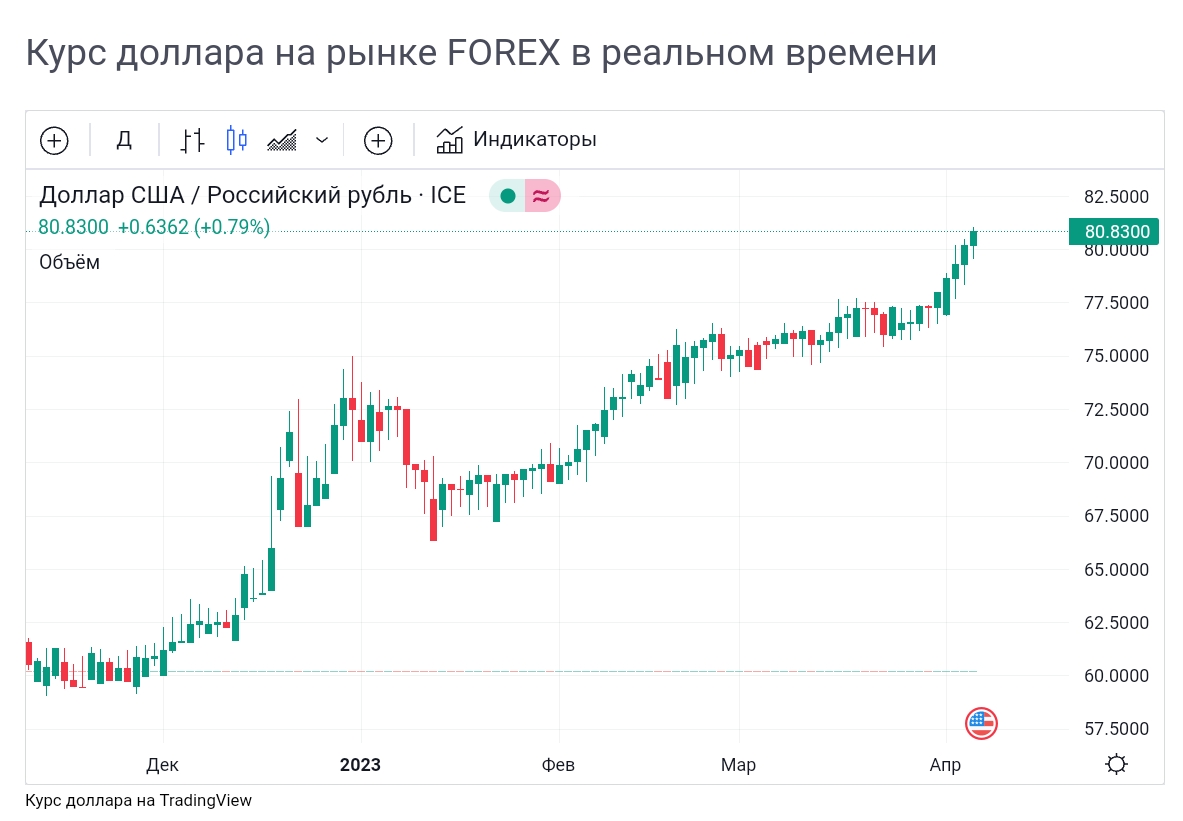Click the US flag event icon
The width and height of the screenshot is (1183, 821).
point(981,723)
